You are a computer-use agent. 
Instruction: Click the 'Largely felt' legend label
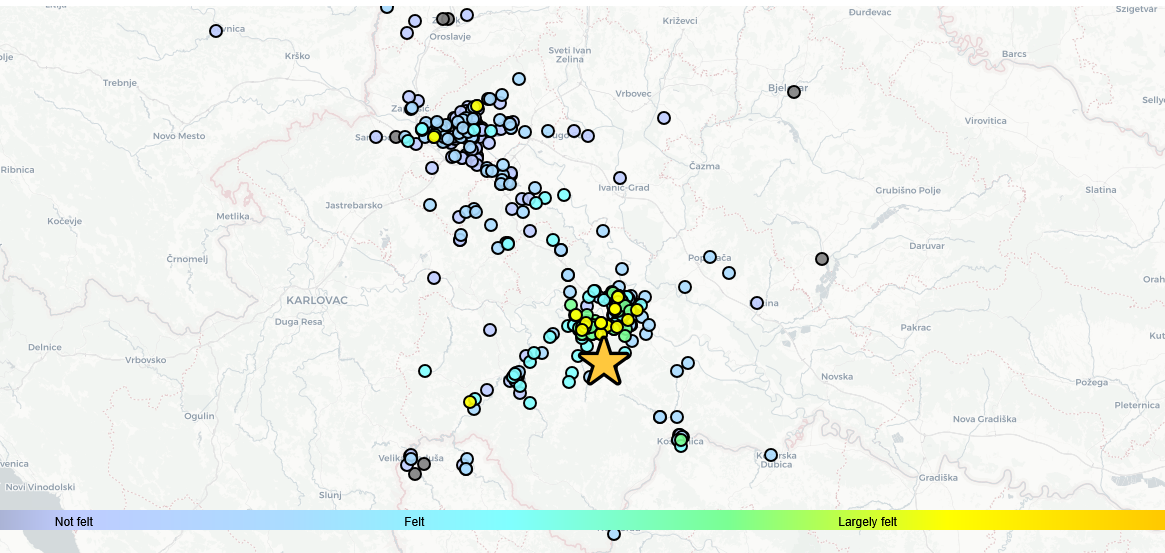[867, 522]
